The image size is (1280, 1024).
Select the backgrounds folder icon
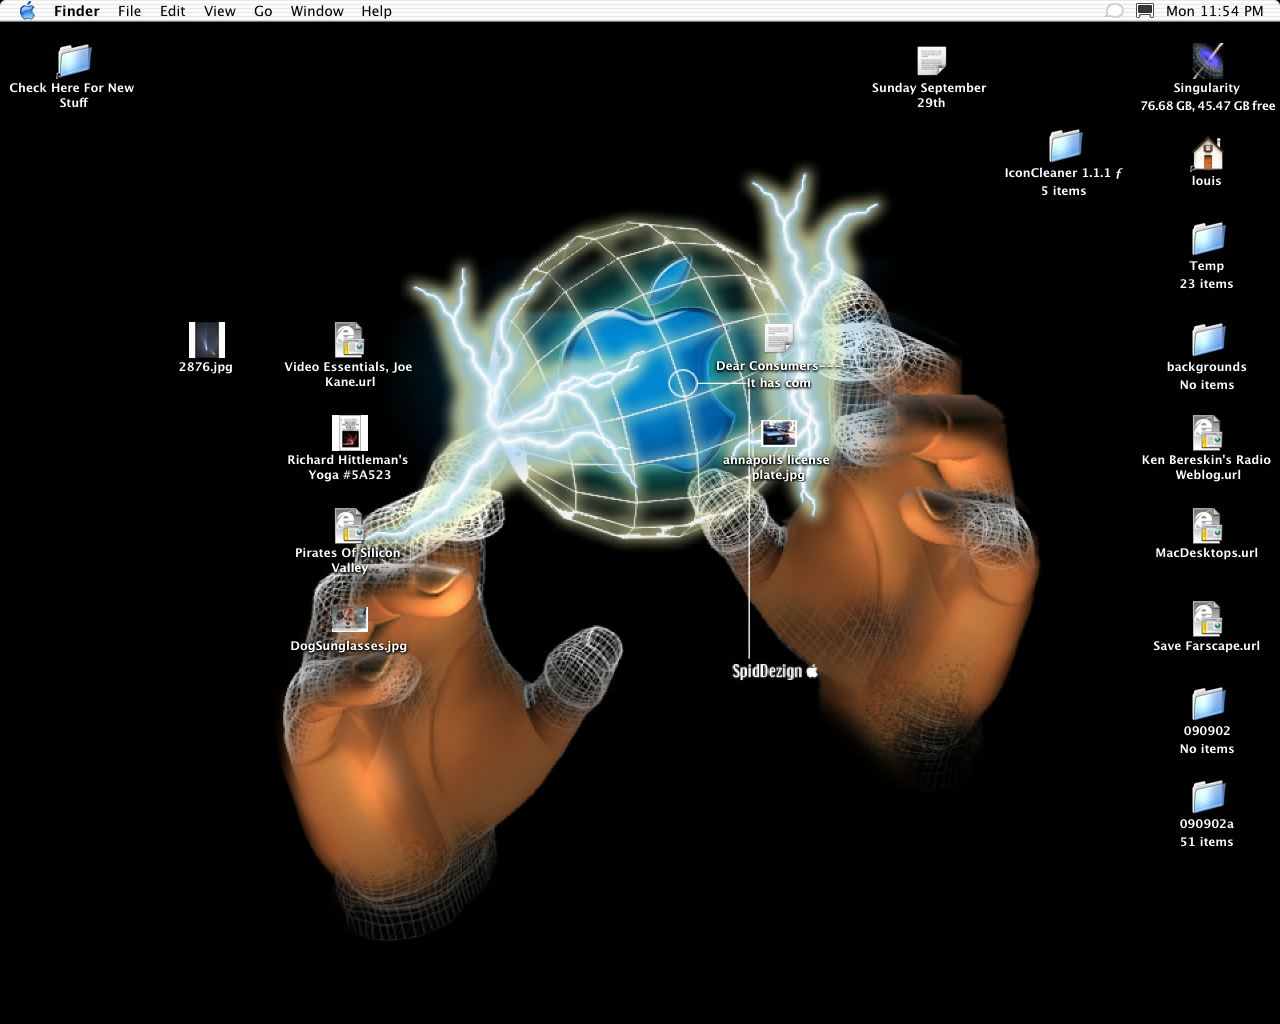click(1207, 340)
